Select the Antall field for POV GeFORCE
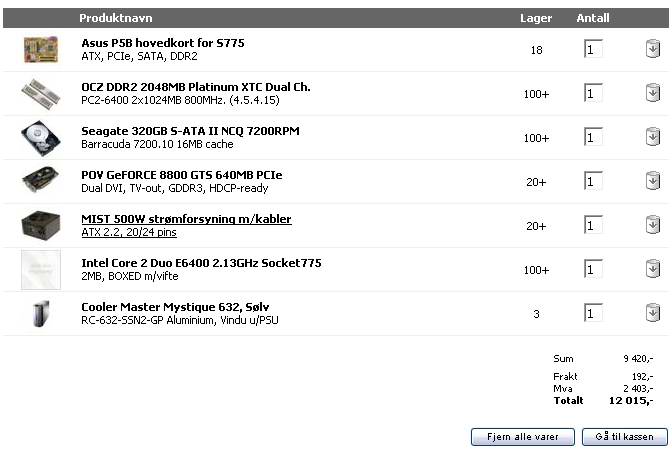 [593, 181]
